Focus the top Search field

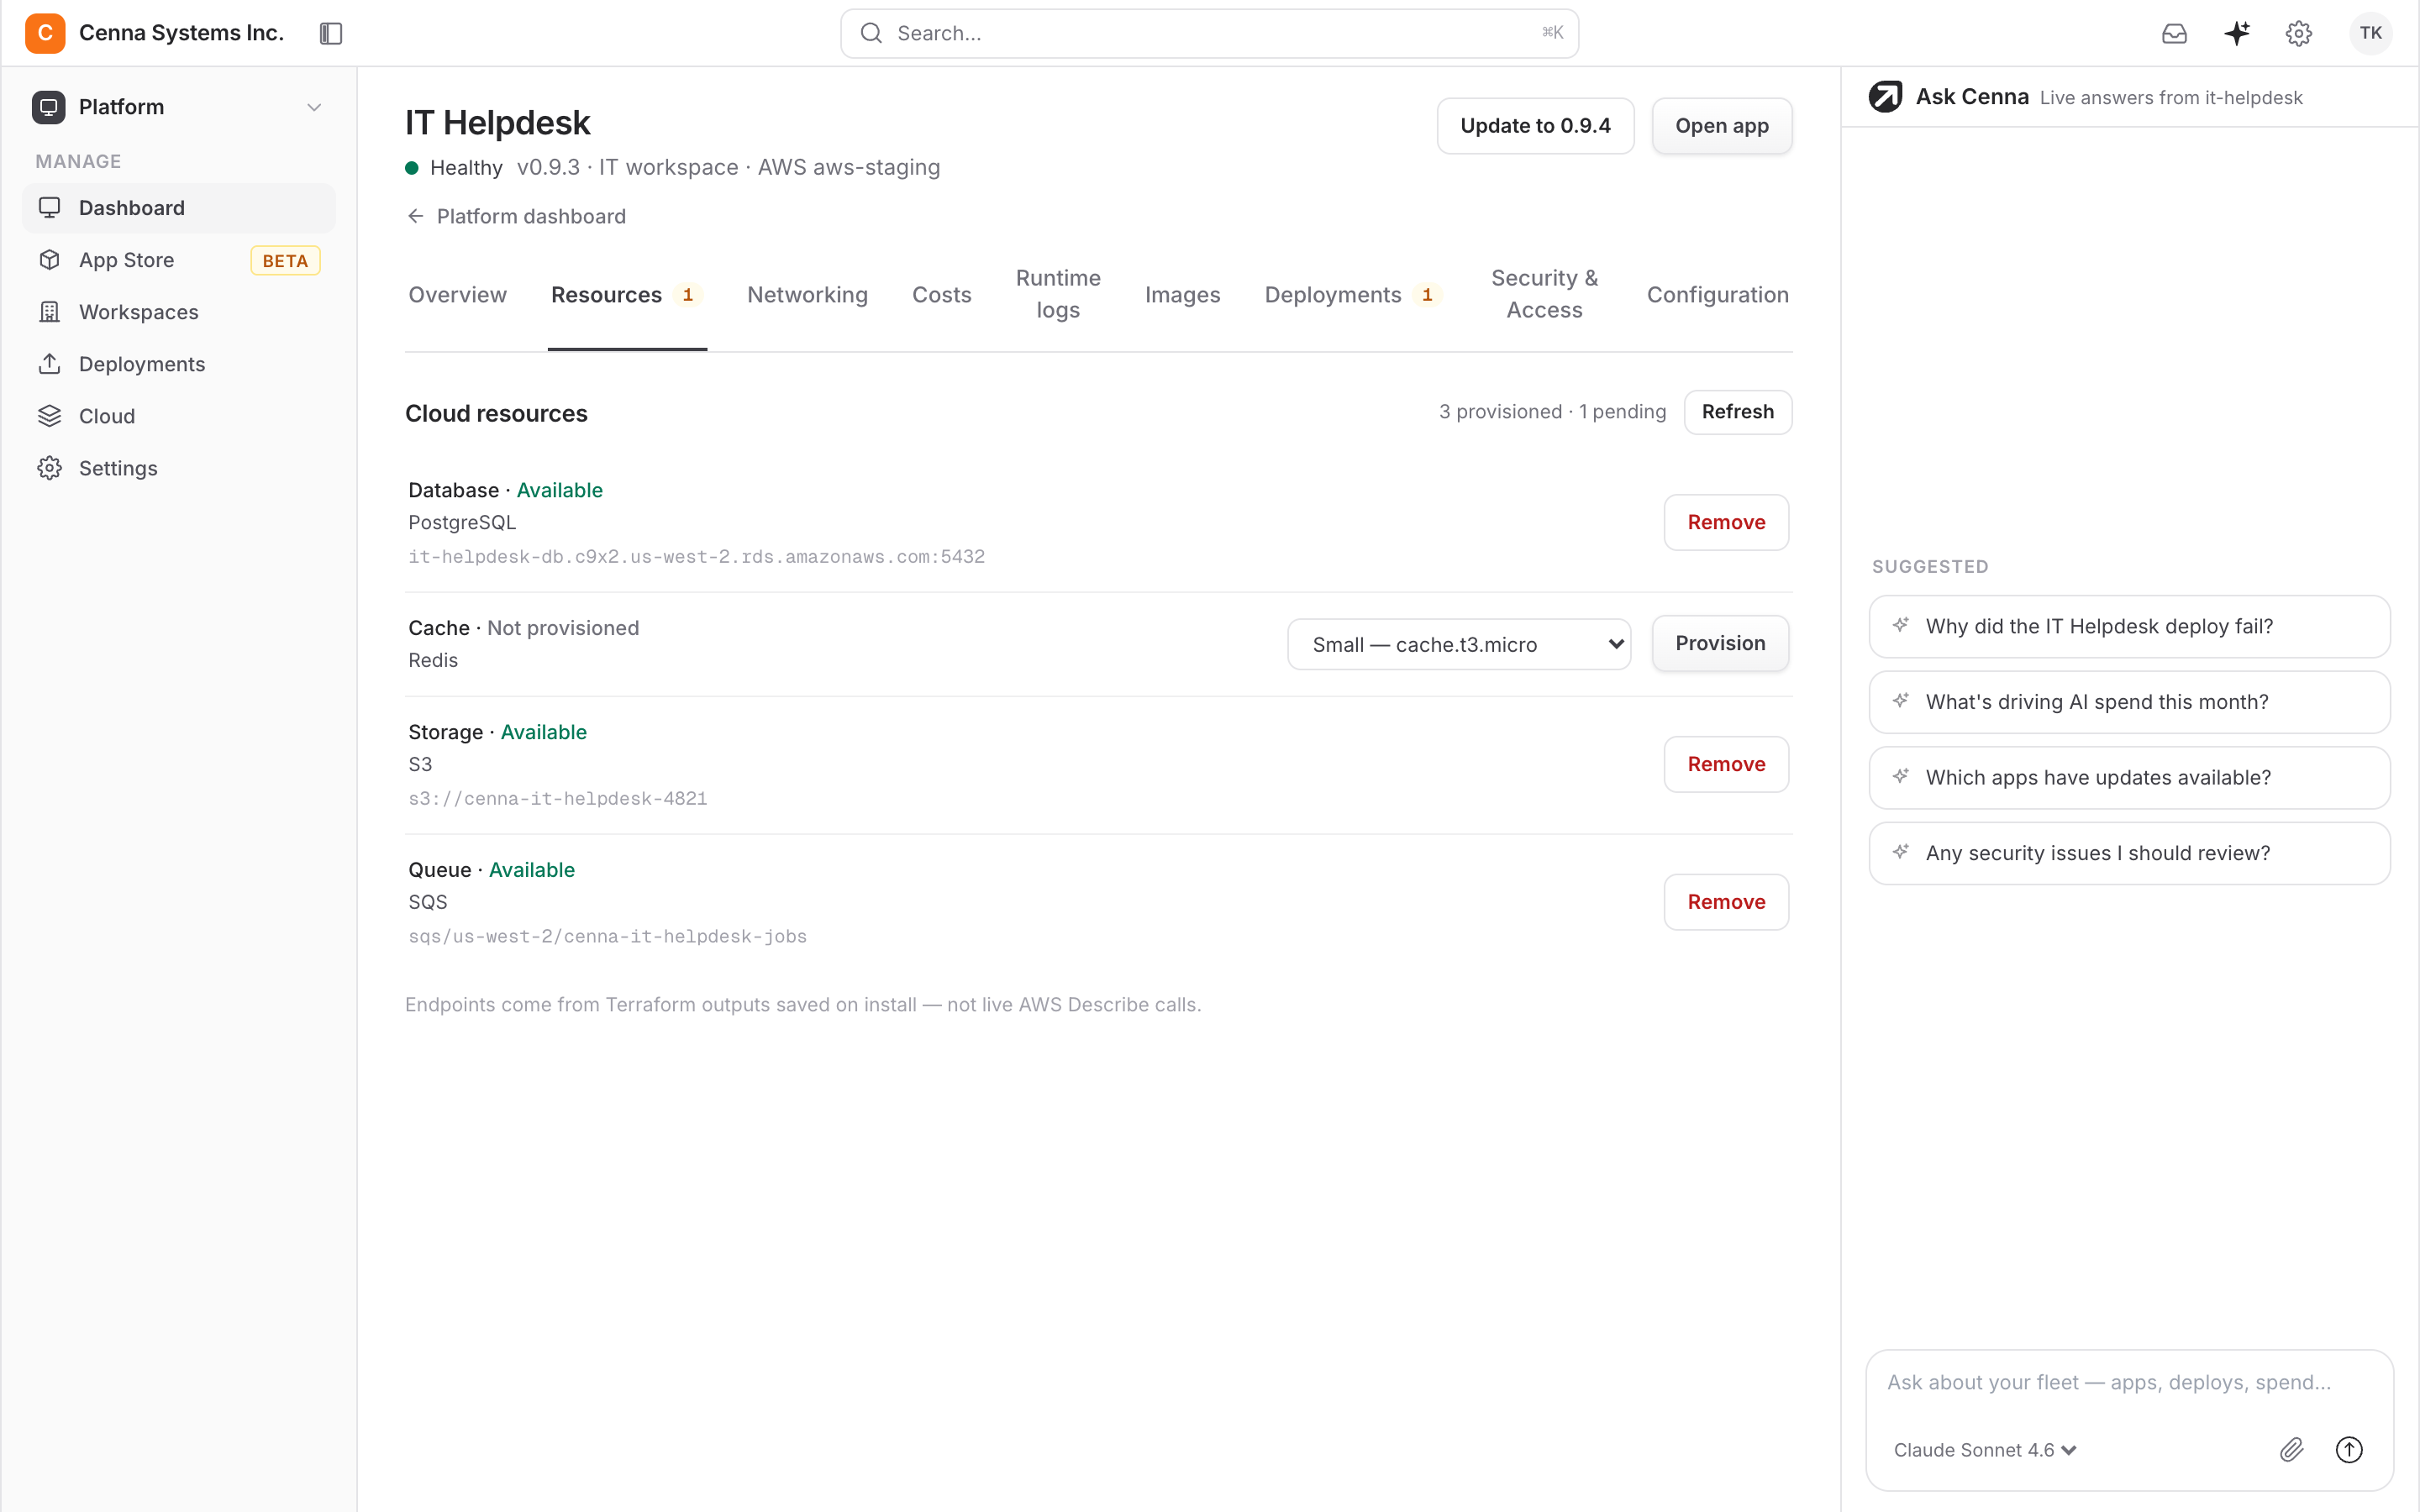(1209, 33)
